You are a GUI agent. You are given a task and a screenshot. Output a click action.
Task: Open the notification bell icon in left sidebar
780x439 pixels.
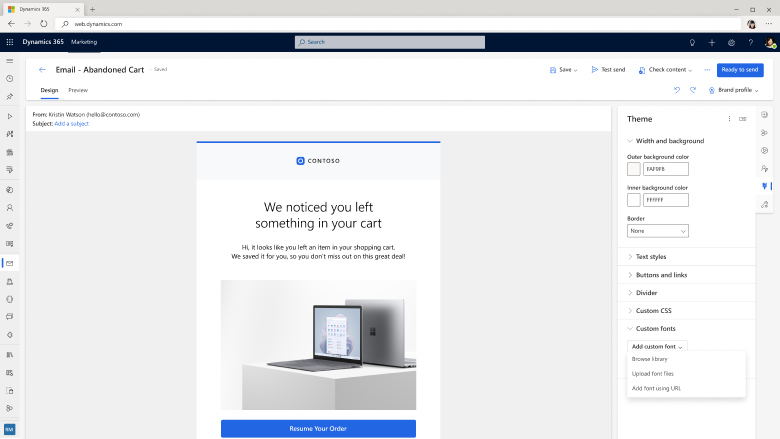[9, 281]
